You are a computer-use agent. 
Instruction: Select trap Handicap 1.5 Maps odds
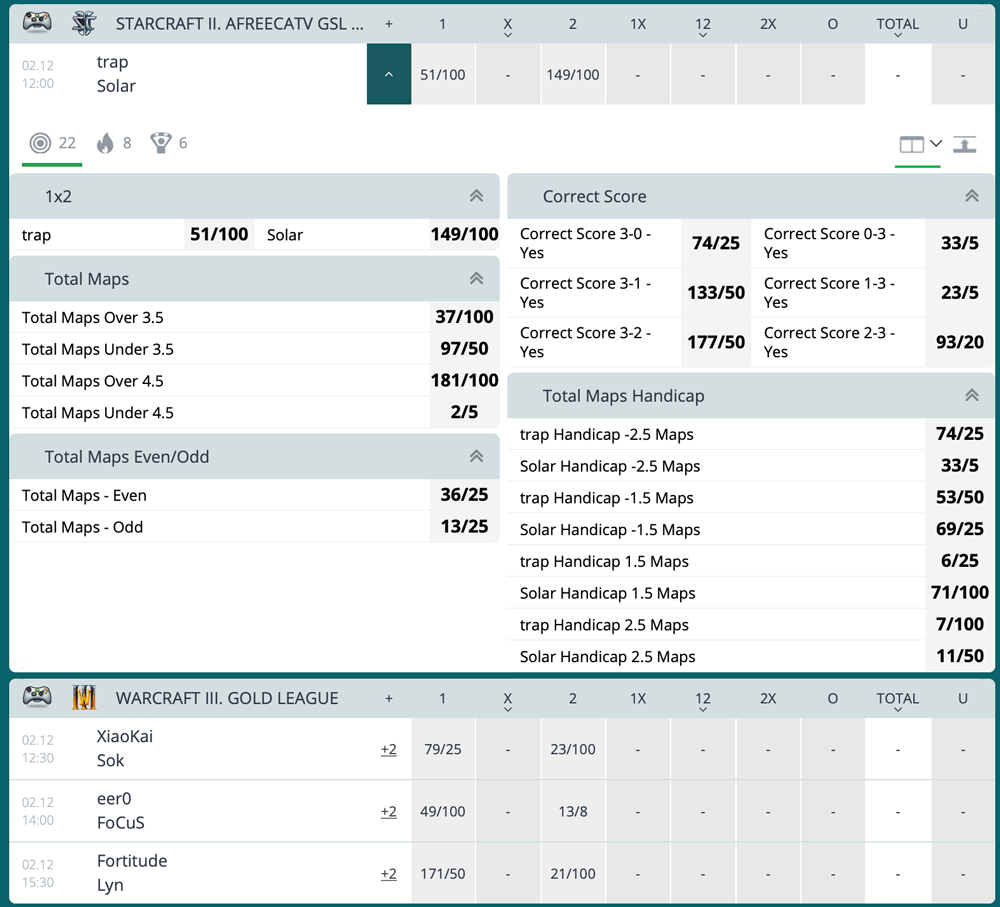click(959, 561)
